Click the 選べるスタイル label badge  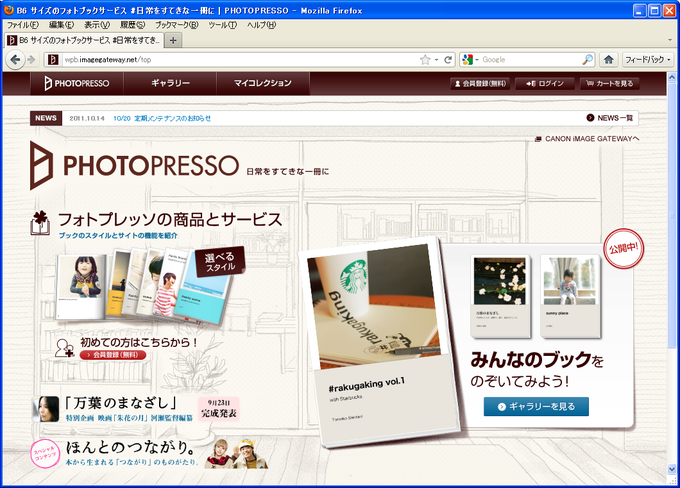point(220,262)
